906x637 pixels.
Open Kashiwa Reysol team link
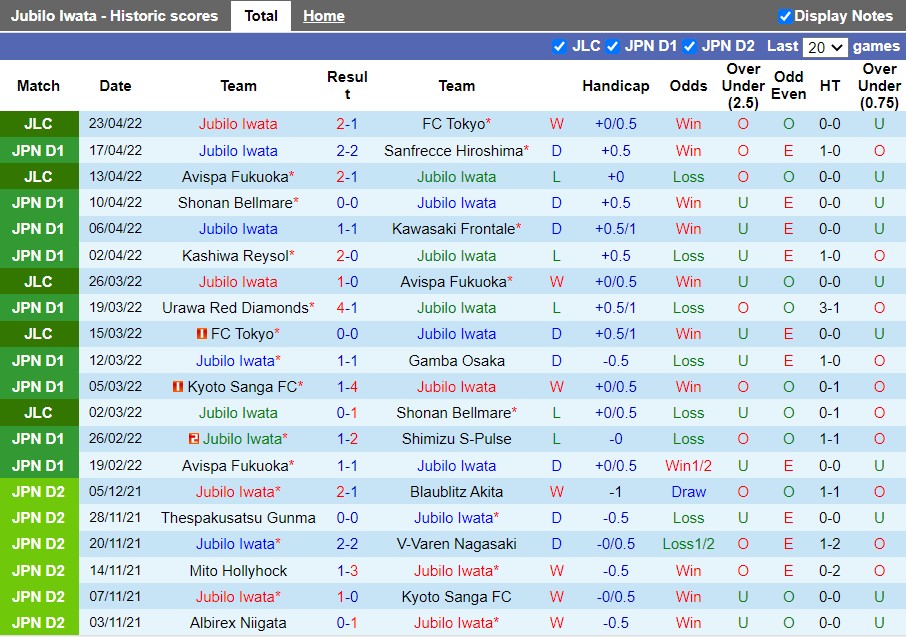click(x=235, y=255)
